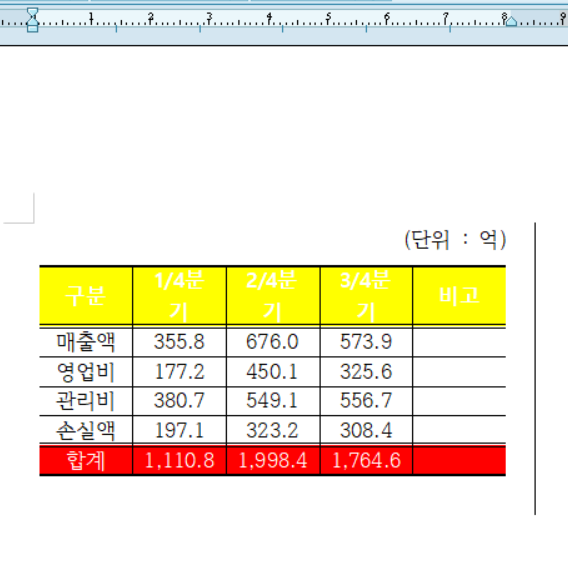Select the 1/4분기 column header cell
The image size is (568, 568).
pyautogui.click(x=179, y=296)
